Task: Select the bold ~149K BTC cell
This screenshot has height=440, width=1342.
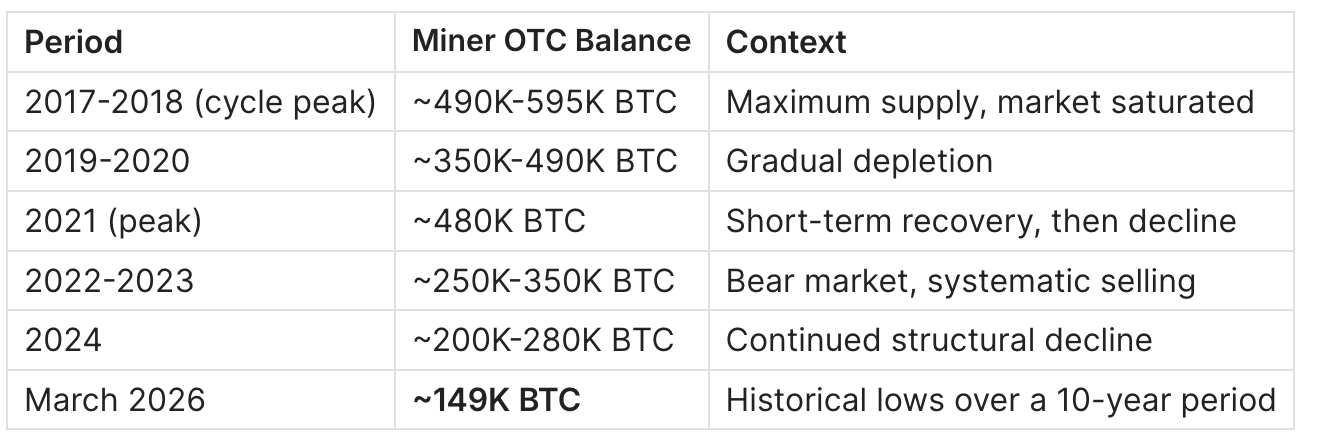Action: (496, 401)
